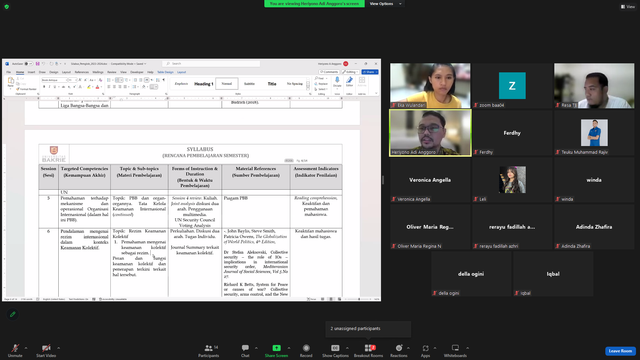Switch to the Design tab in Word
The image size is (640, 360).
(54, 72)
